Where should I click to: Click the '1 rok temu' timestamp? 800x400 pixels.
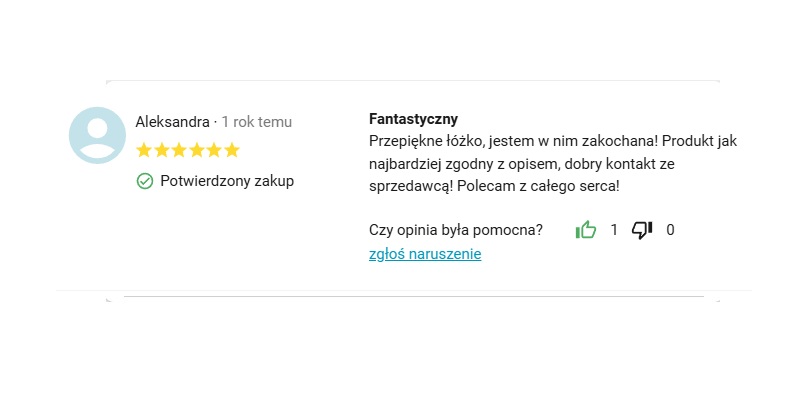pyautogui.click(x=257, y=122)
